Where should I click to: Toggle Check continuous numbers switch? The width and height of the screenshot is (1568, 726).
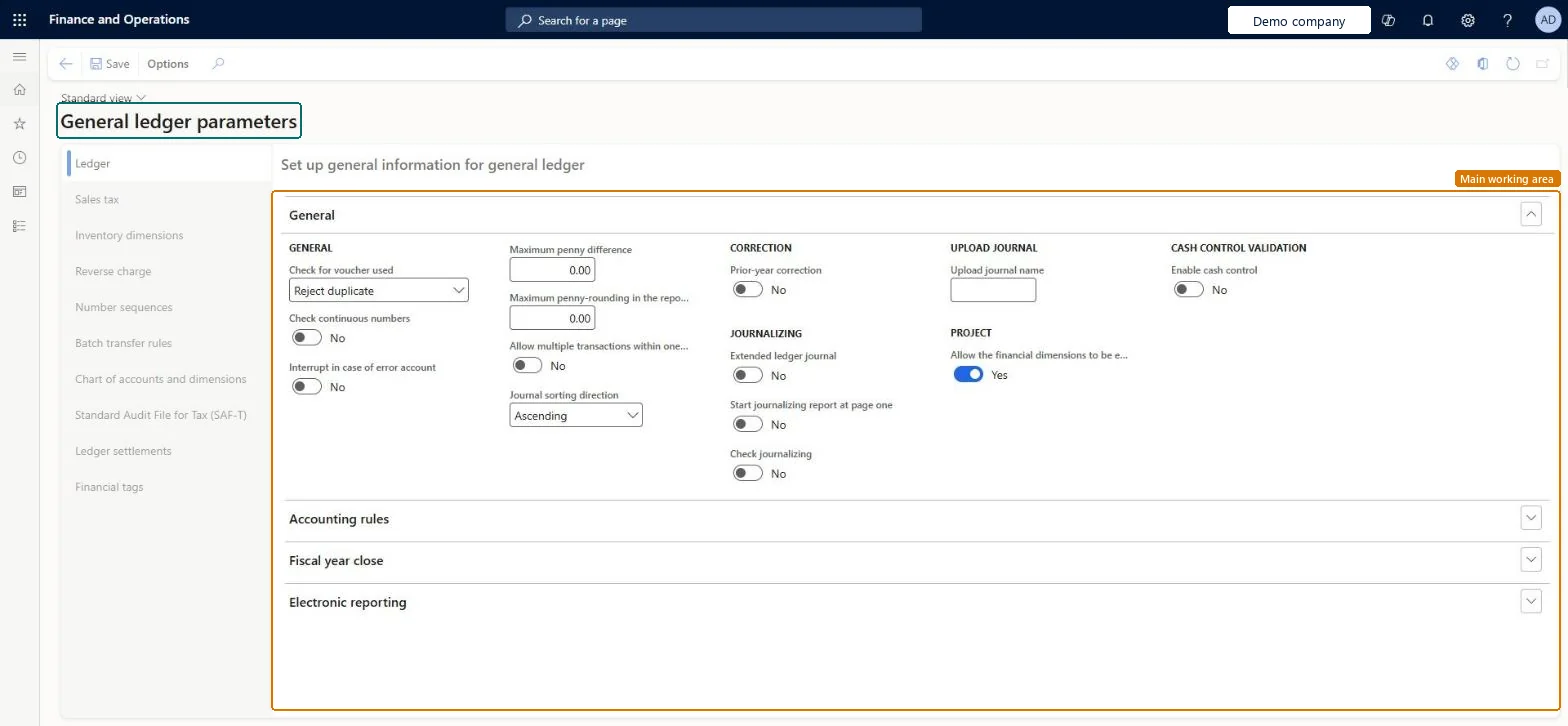307,338
